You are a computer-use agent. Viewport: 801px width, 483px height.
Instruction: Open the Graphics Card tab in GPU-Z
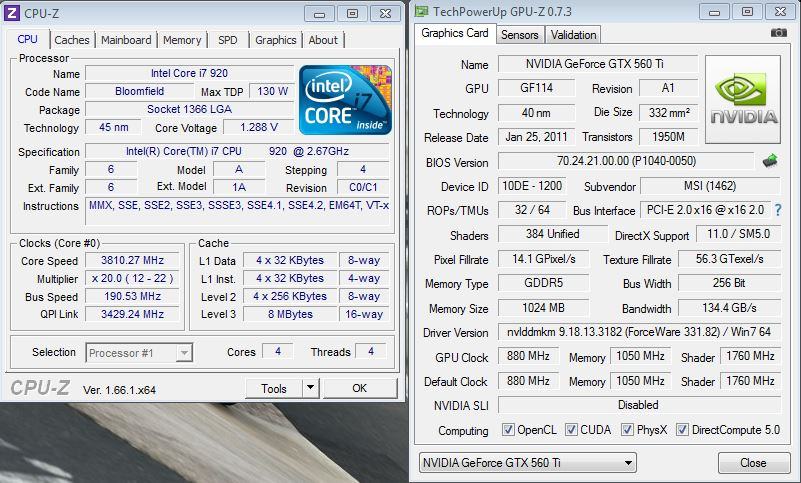[x=455, y=33]
